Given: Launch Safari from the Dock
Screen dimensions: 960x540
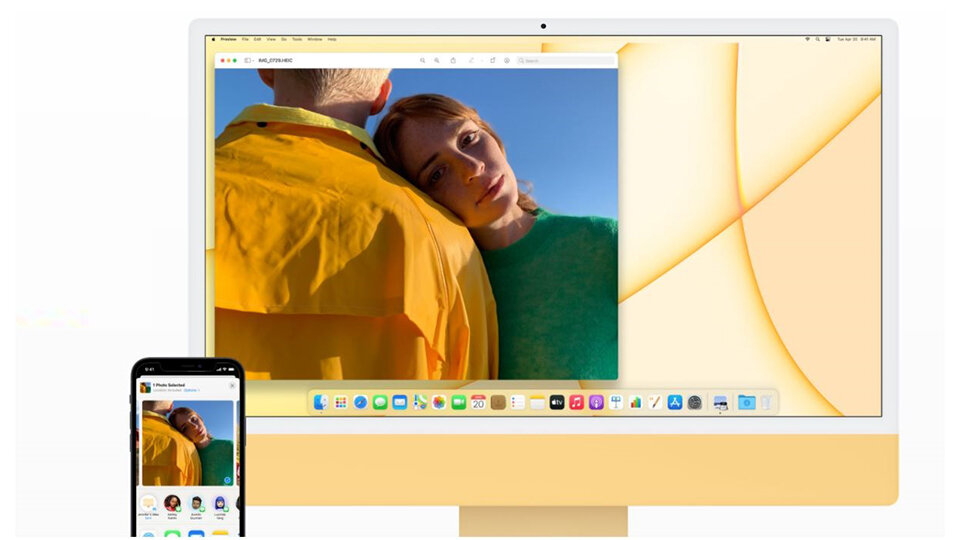Looking at the screenshot, I should pyautogui.click(x=360, y=402).
